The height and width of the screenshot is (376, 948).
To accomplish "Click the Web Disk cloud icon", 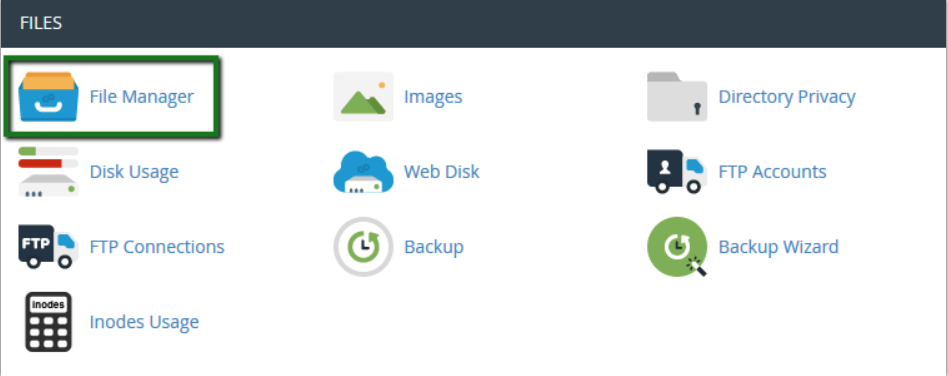I will point(363,172).
